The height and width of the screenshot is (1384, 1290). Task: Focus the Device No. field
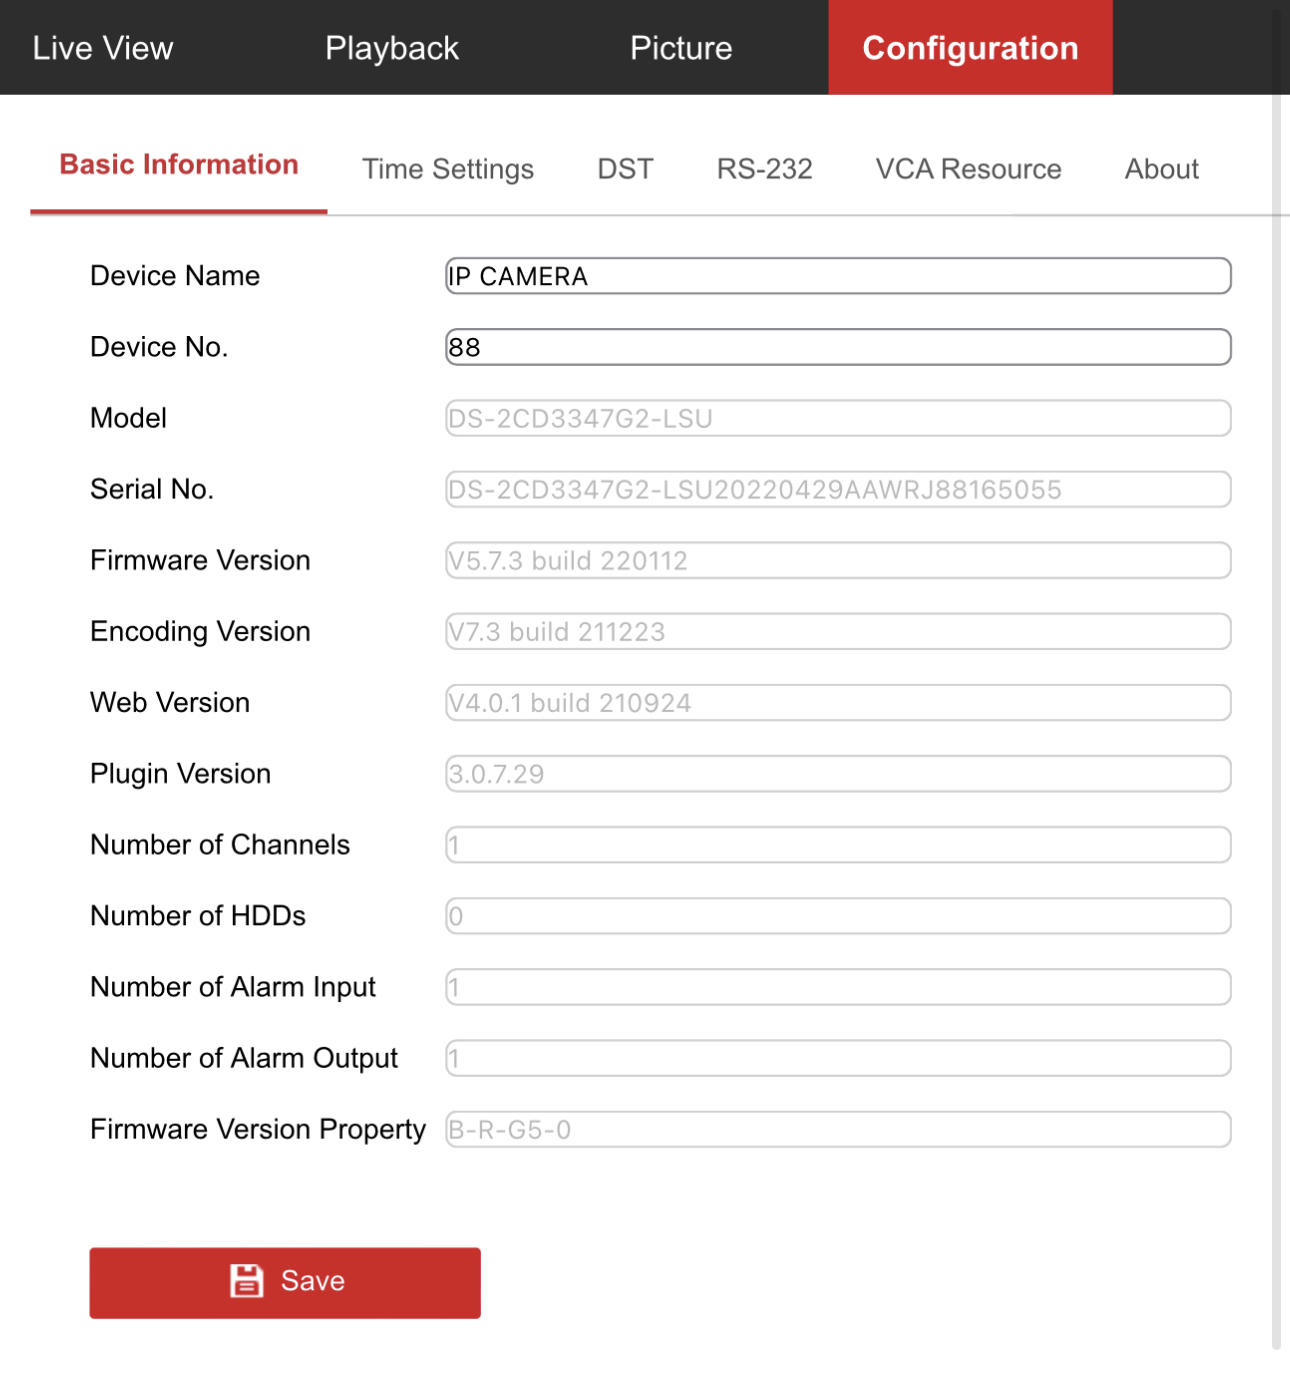[x=838, y=347]
